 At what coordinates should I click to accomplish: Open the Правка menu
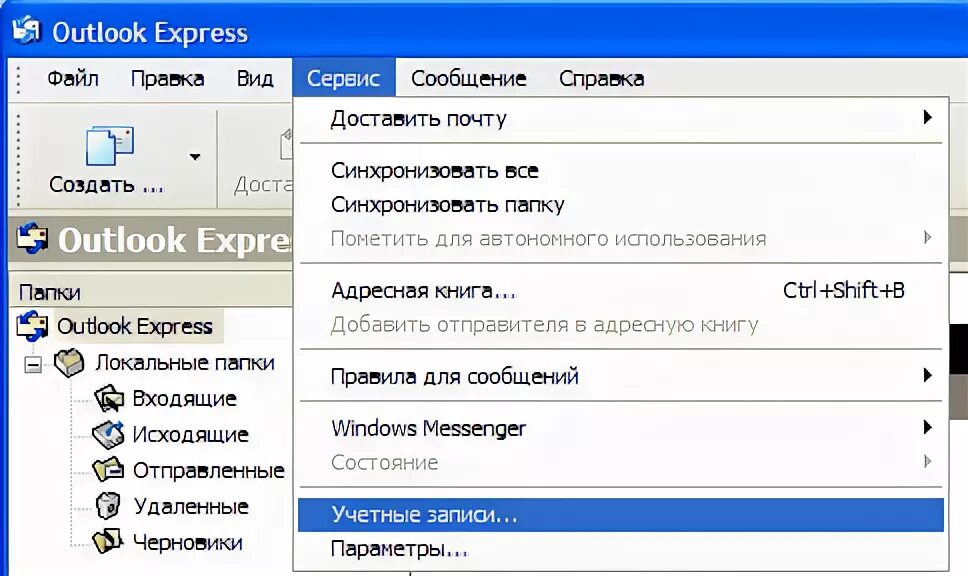tap(167, 78)
